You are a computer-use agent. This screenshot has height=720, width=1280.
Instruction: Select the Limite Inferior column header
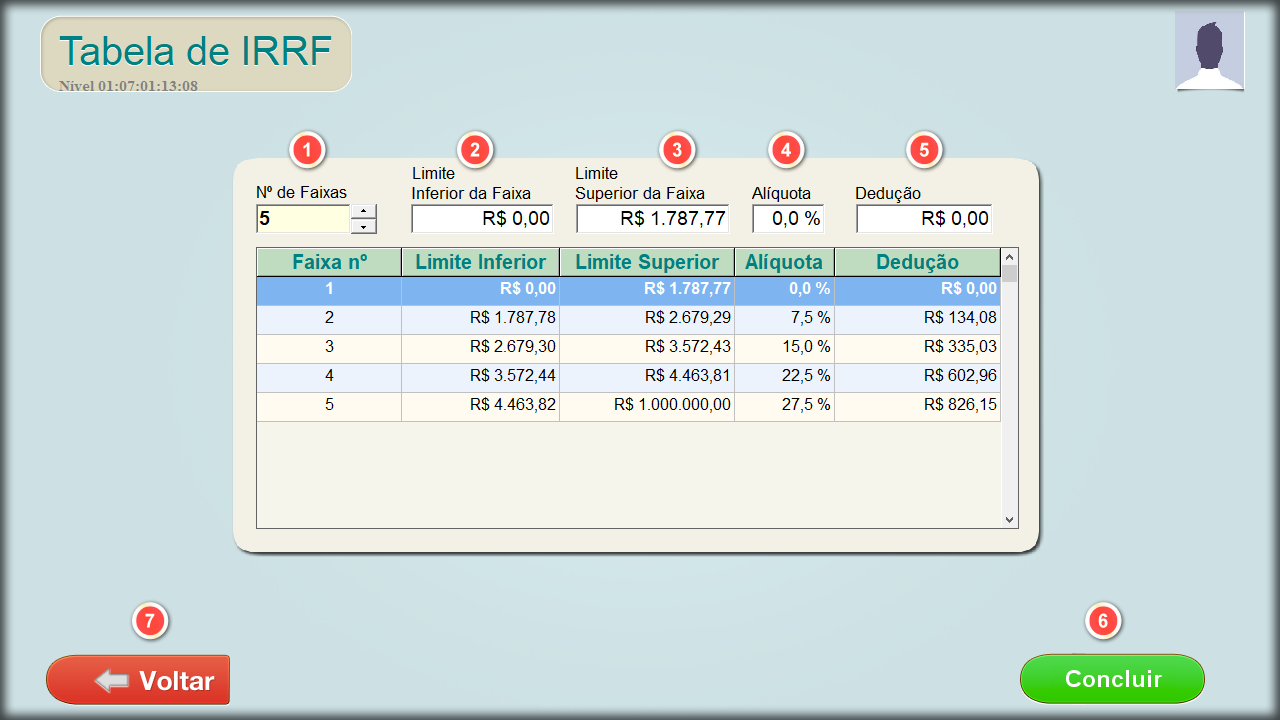[x=480, y=262]
